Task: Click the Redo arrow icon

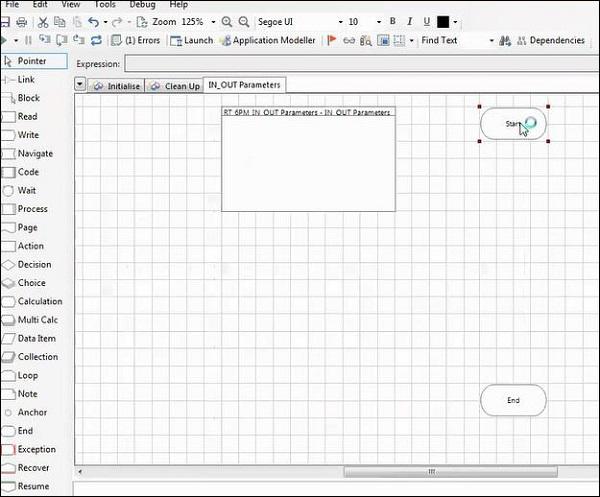Action: click(x=117, y=22)
